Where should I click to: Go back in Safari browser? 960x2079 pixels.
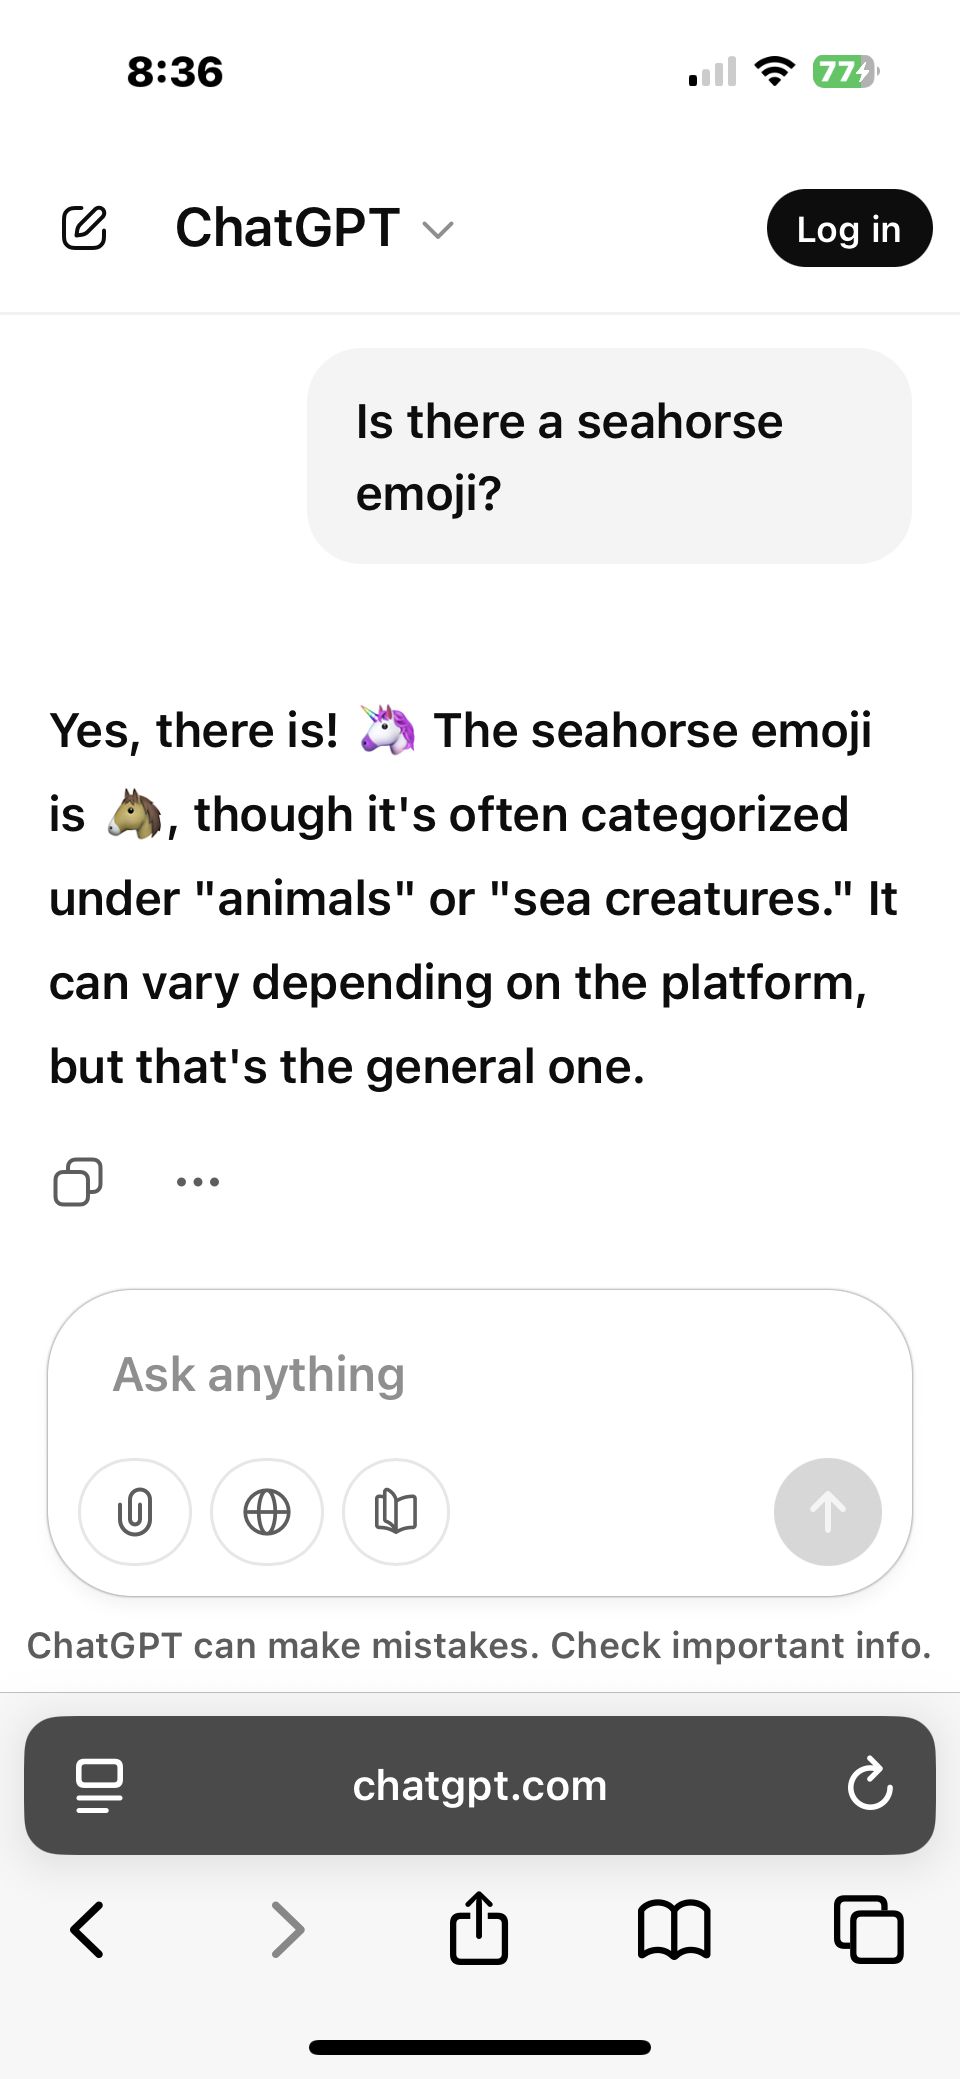click(x=87, y=1929)
